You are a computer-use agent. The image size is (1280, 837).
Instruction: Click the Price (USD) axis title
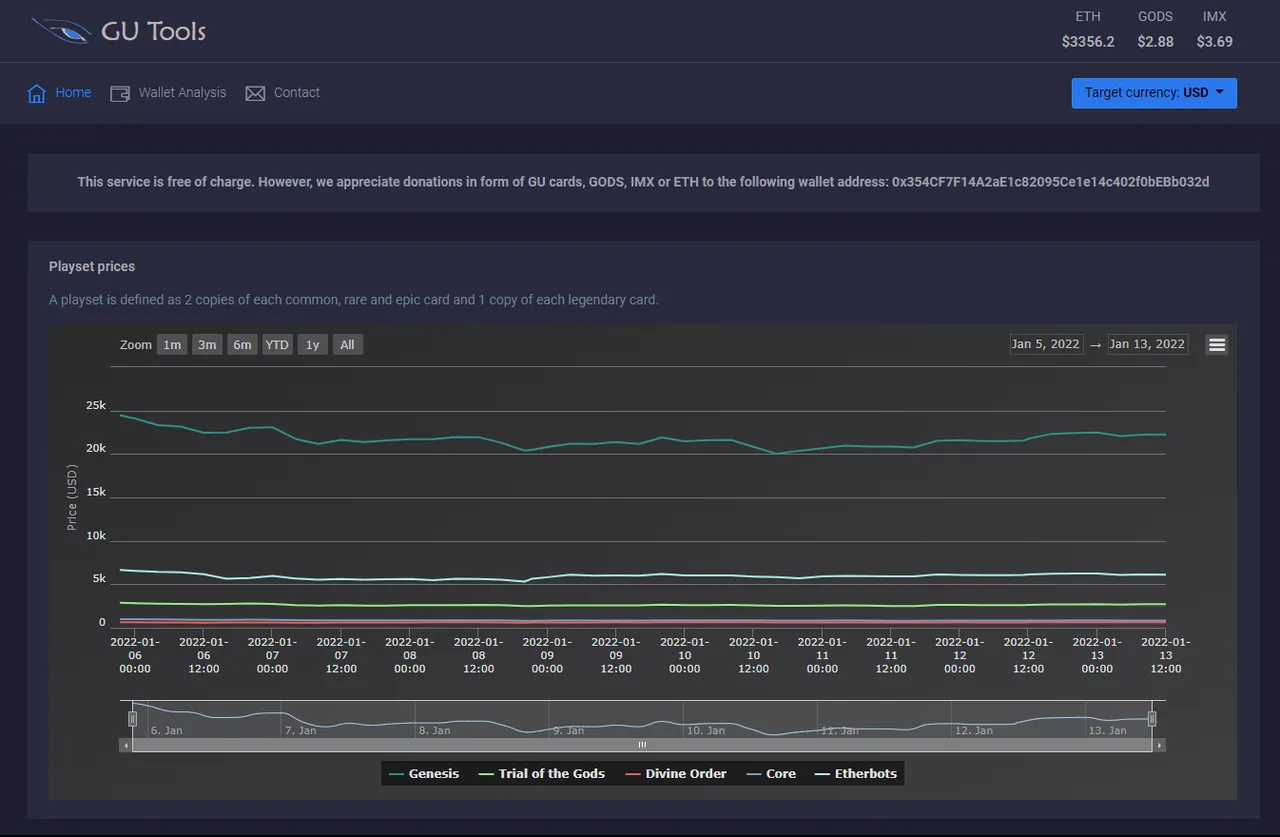[72, 497]
